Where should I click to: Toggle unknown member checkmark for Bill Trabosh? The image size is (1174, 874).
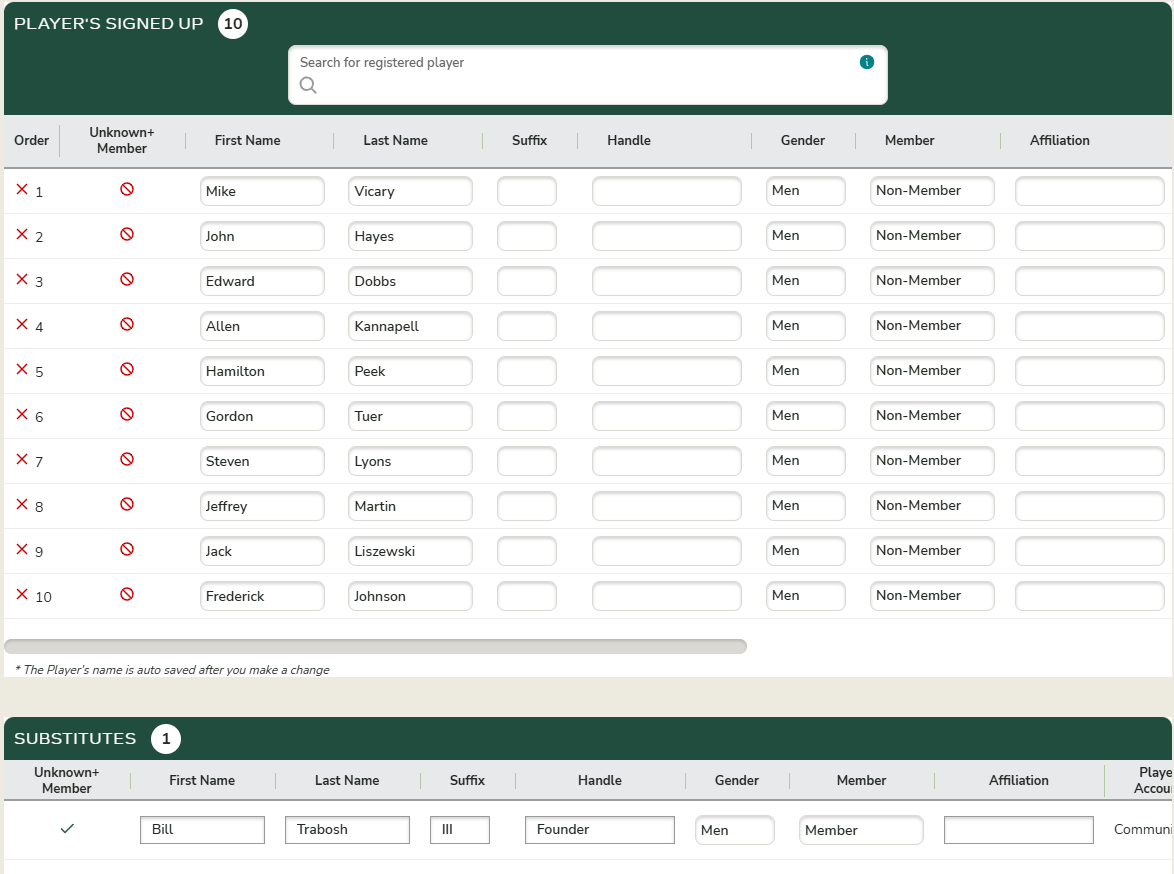tap(67, 829)
